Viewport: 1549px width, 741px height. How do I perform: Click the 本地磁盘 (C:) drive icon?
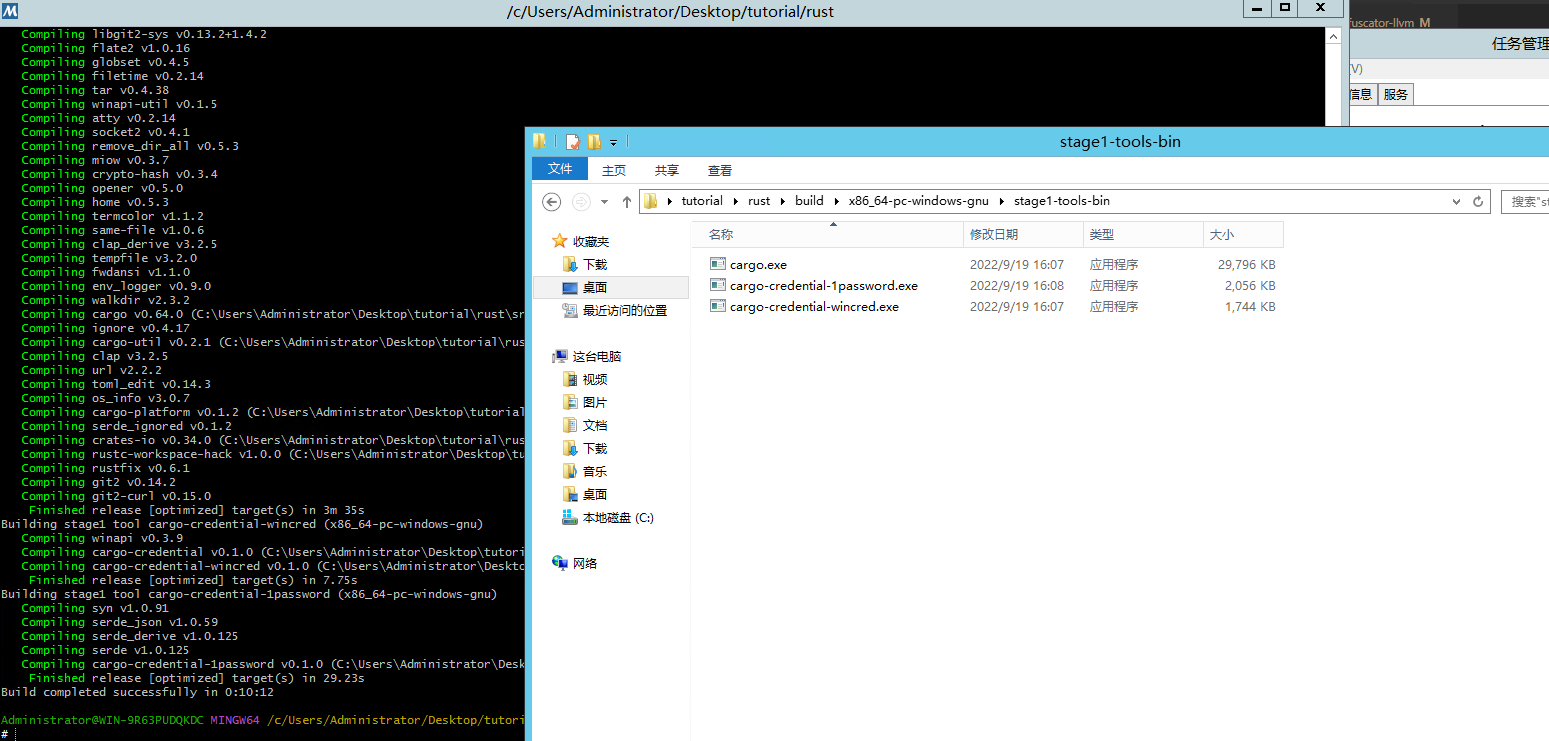click(x=570, y=517)
